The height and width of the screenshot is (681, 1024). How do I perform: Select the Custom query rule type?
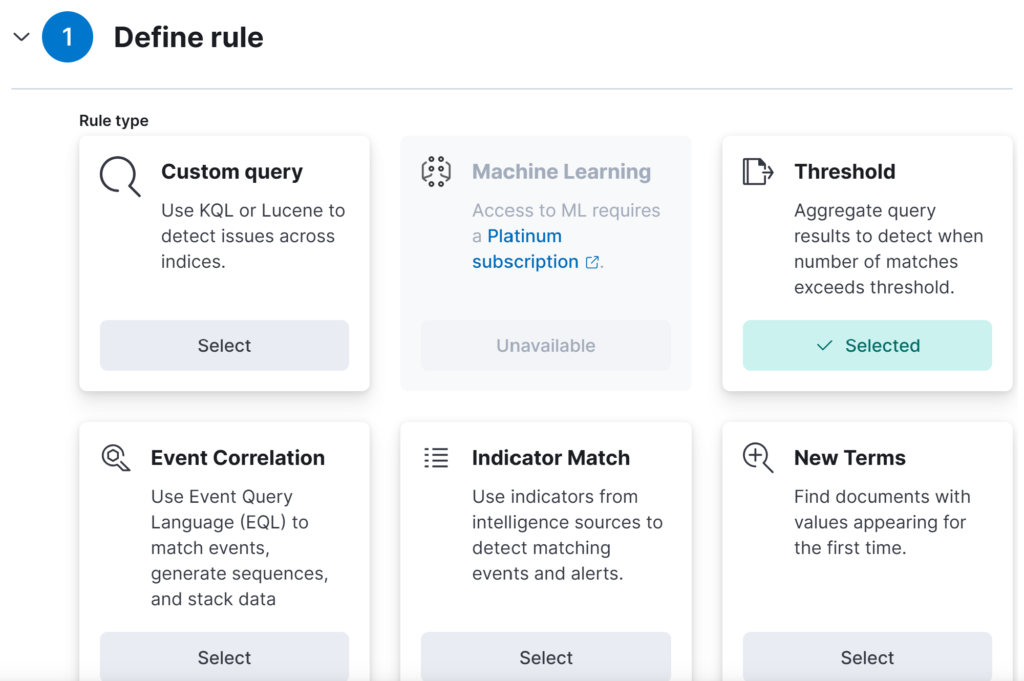point(224,345)
